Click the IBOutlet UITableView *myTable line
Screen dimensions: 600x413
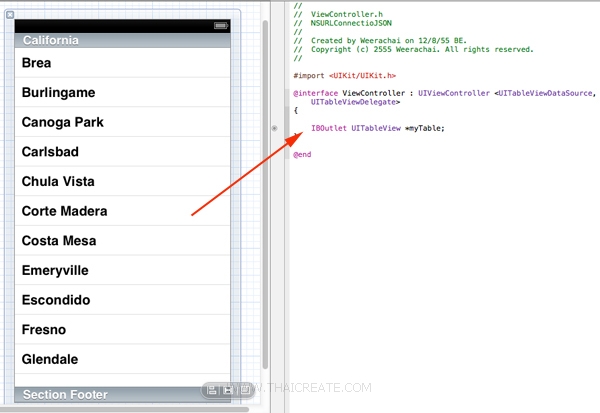[x=378, y=128]
